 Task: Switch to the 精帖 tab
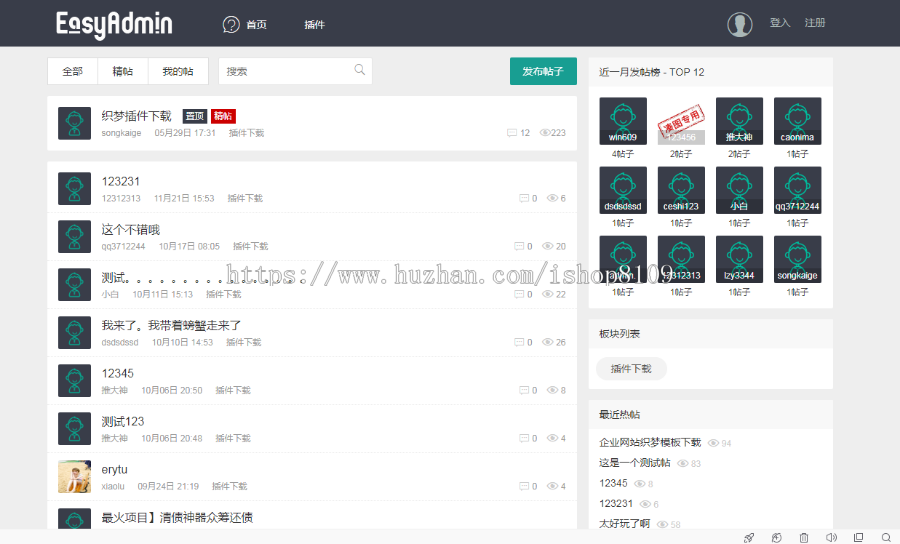[x=123, y=71]
